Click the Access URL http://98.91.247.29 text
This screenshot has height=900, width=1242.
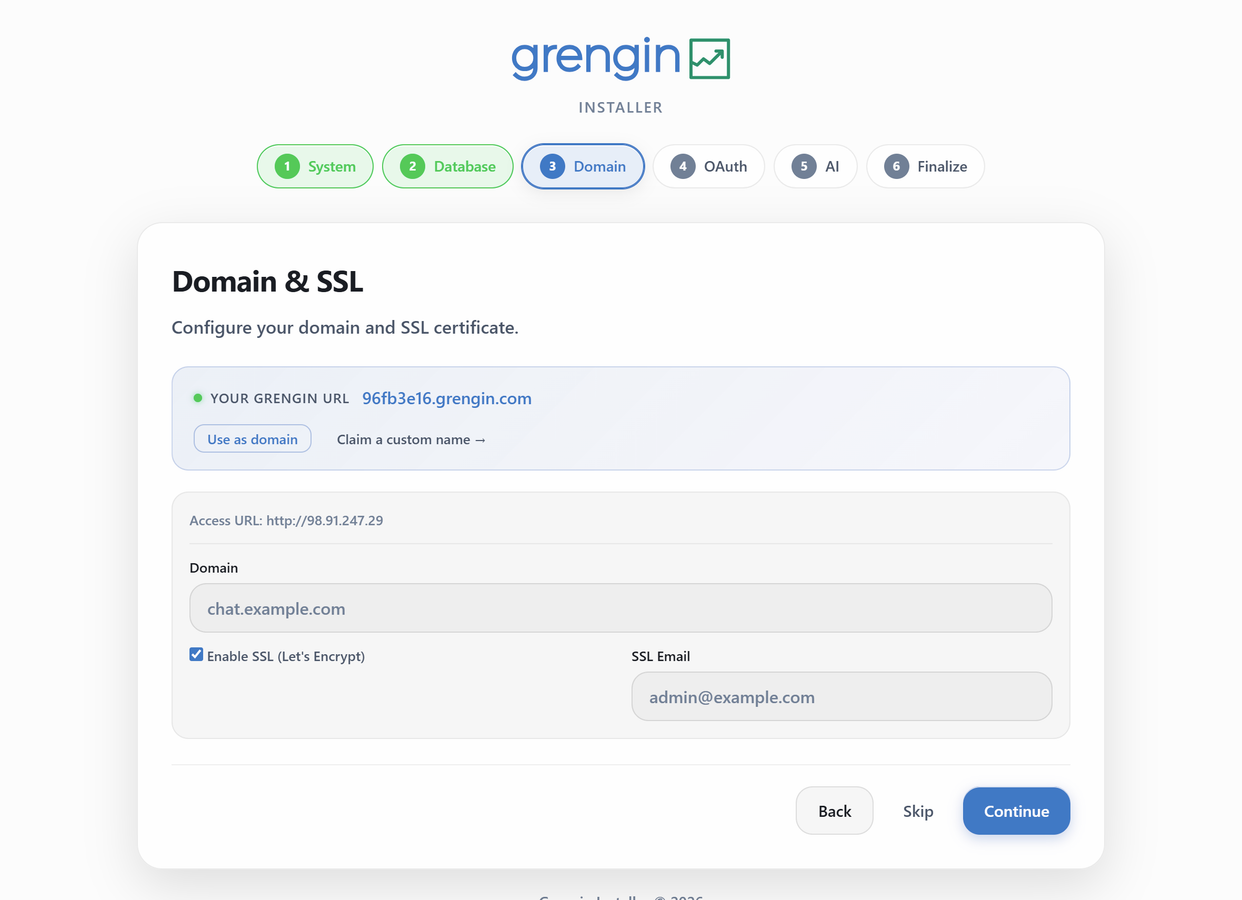click(286, 520)
